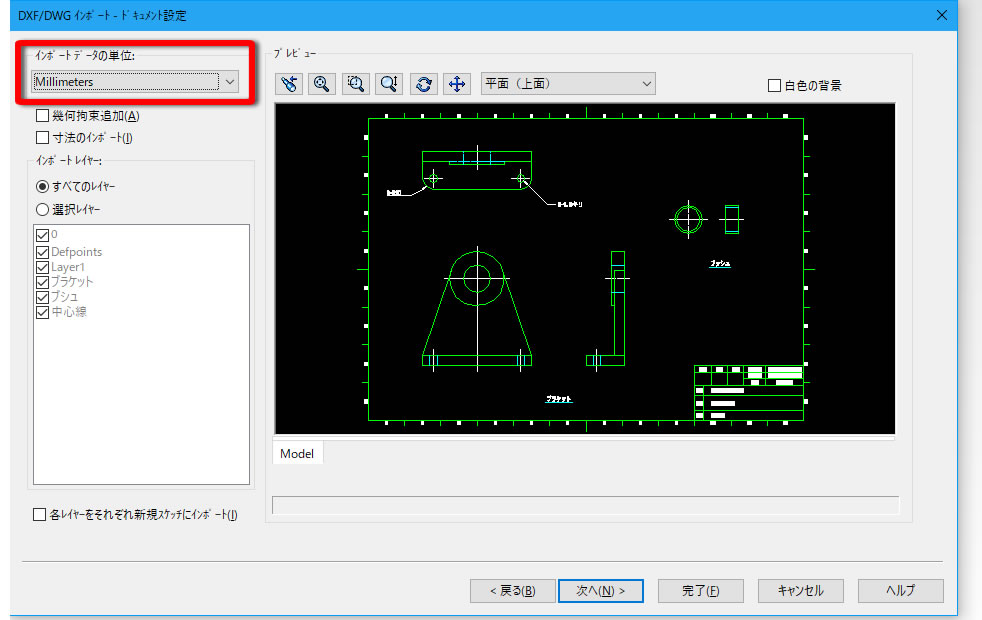Toggle the Defpoints layer checkbox

click(x=43, y=252)
